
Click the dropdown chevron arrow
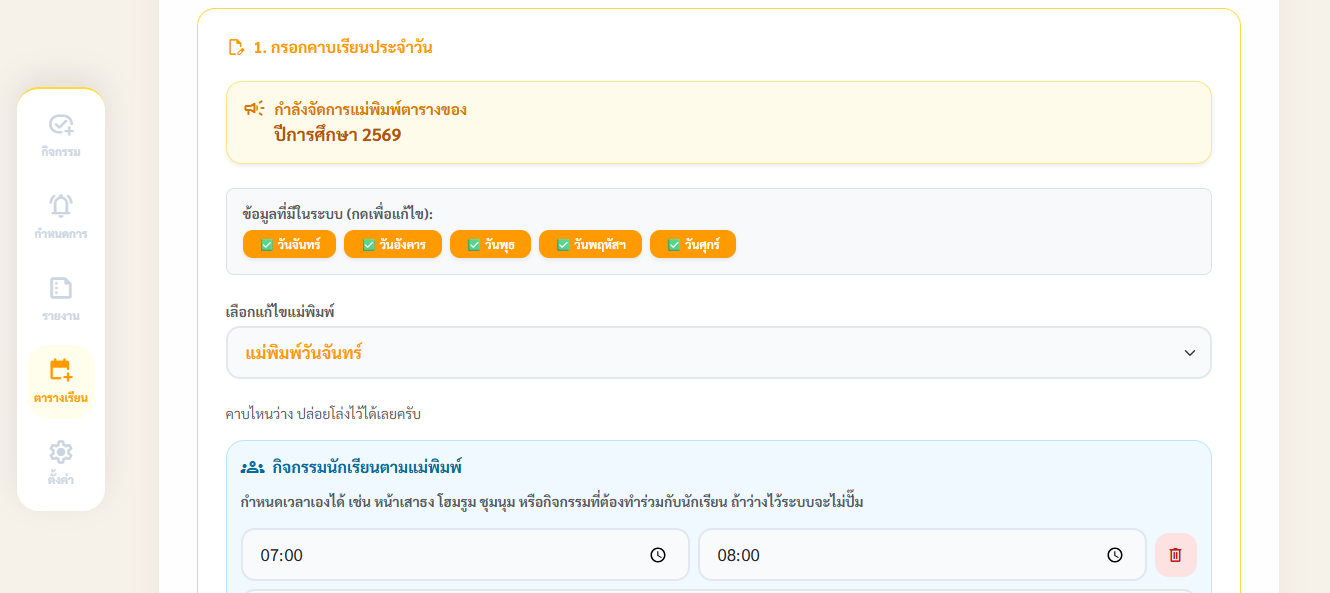coord(1190,353)
